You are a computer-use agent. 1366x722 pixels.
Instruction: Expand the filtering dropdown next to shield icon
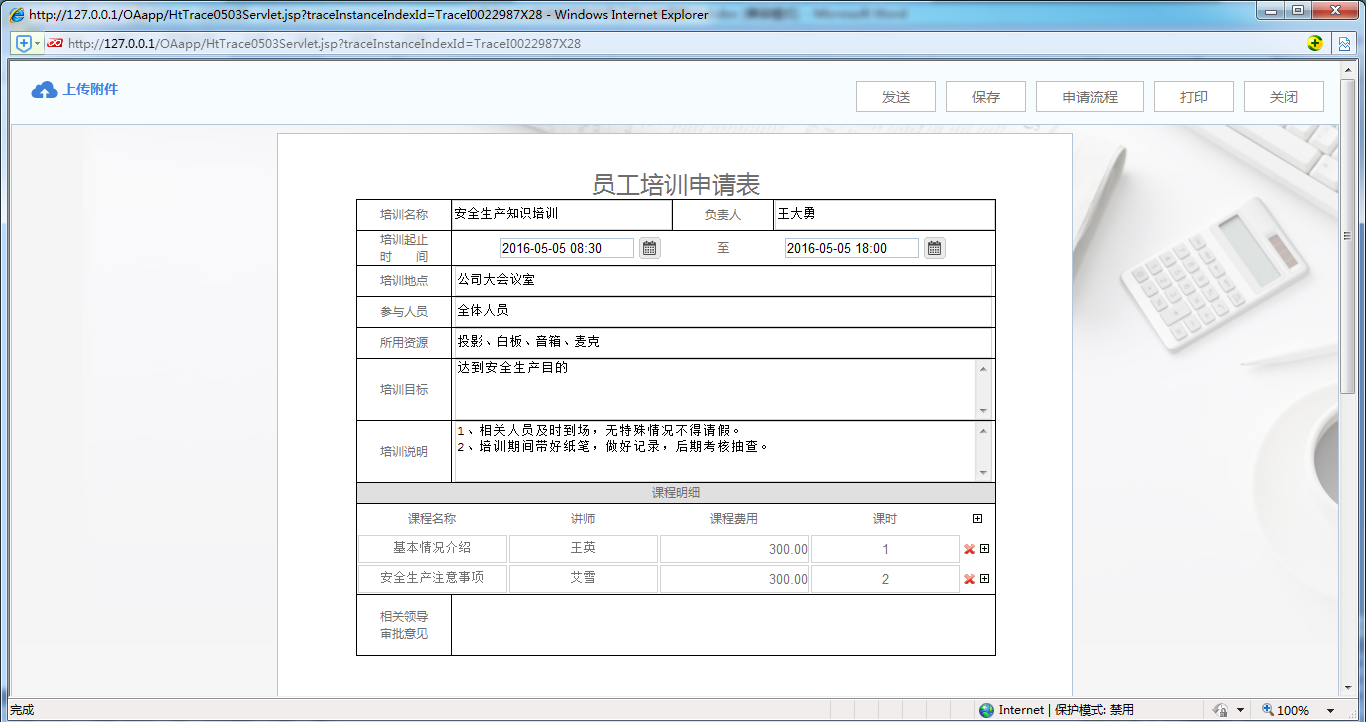tap(1240, 709)
